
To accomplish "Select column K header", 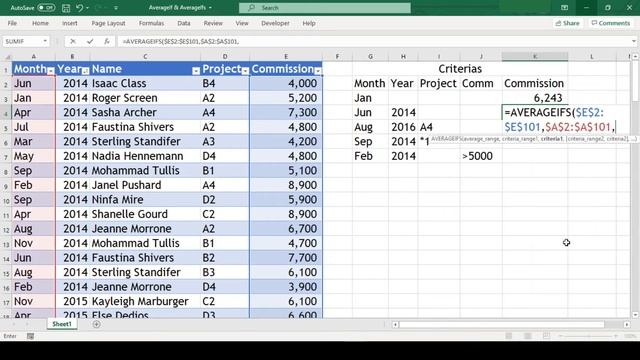I will 535,56.
